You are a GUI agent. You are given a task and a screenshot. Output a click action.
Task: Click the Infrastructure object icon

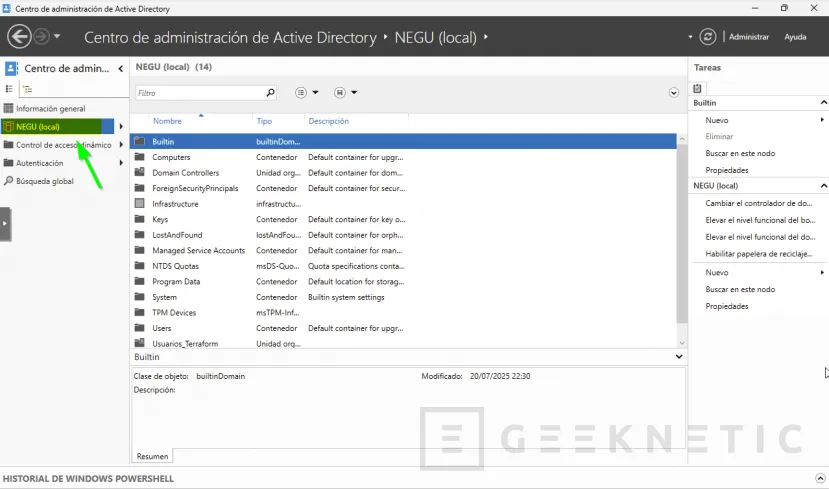click(140, 204)
